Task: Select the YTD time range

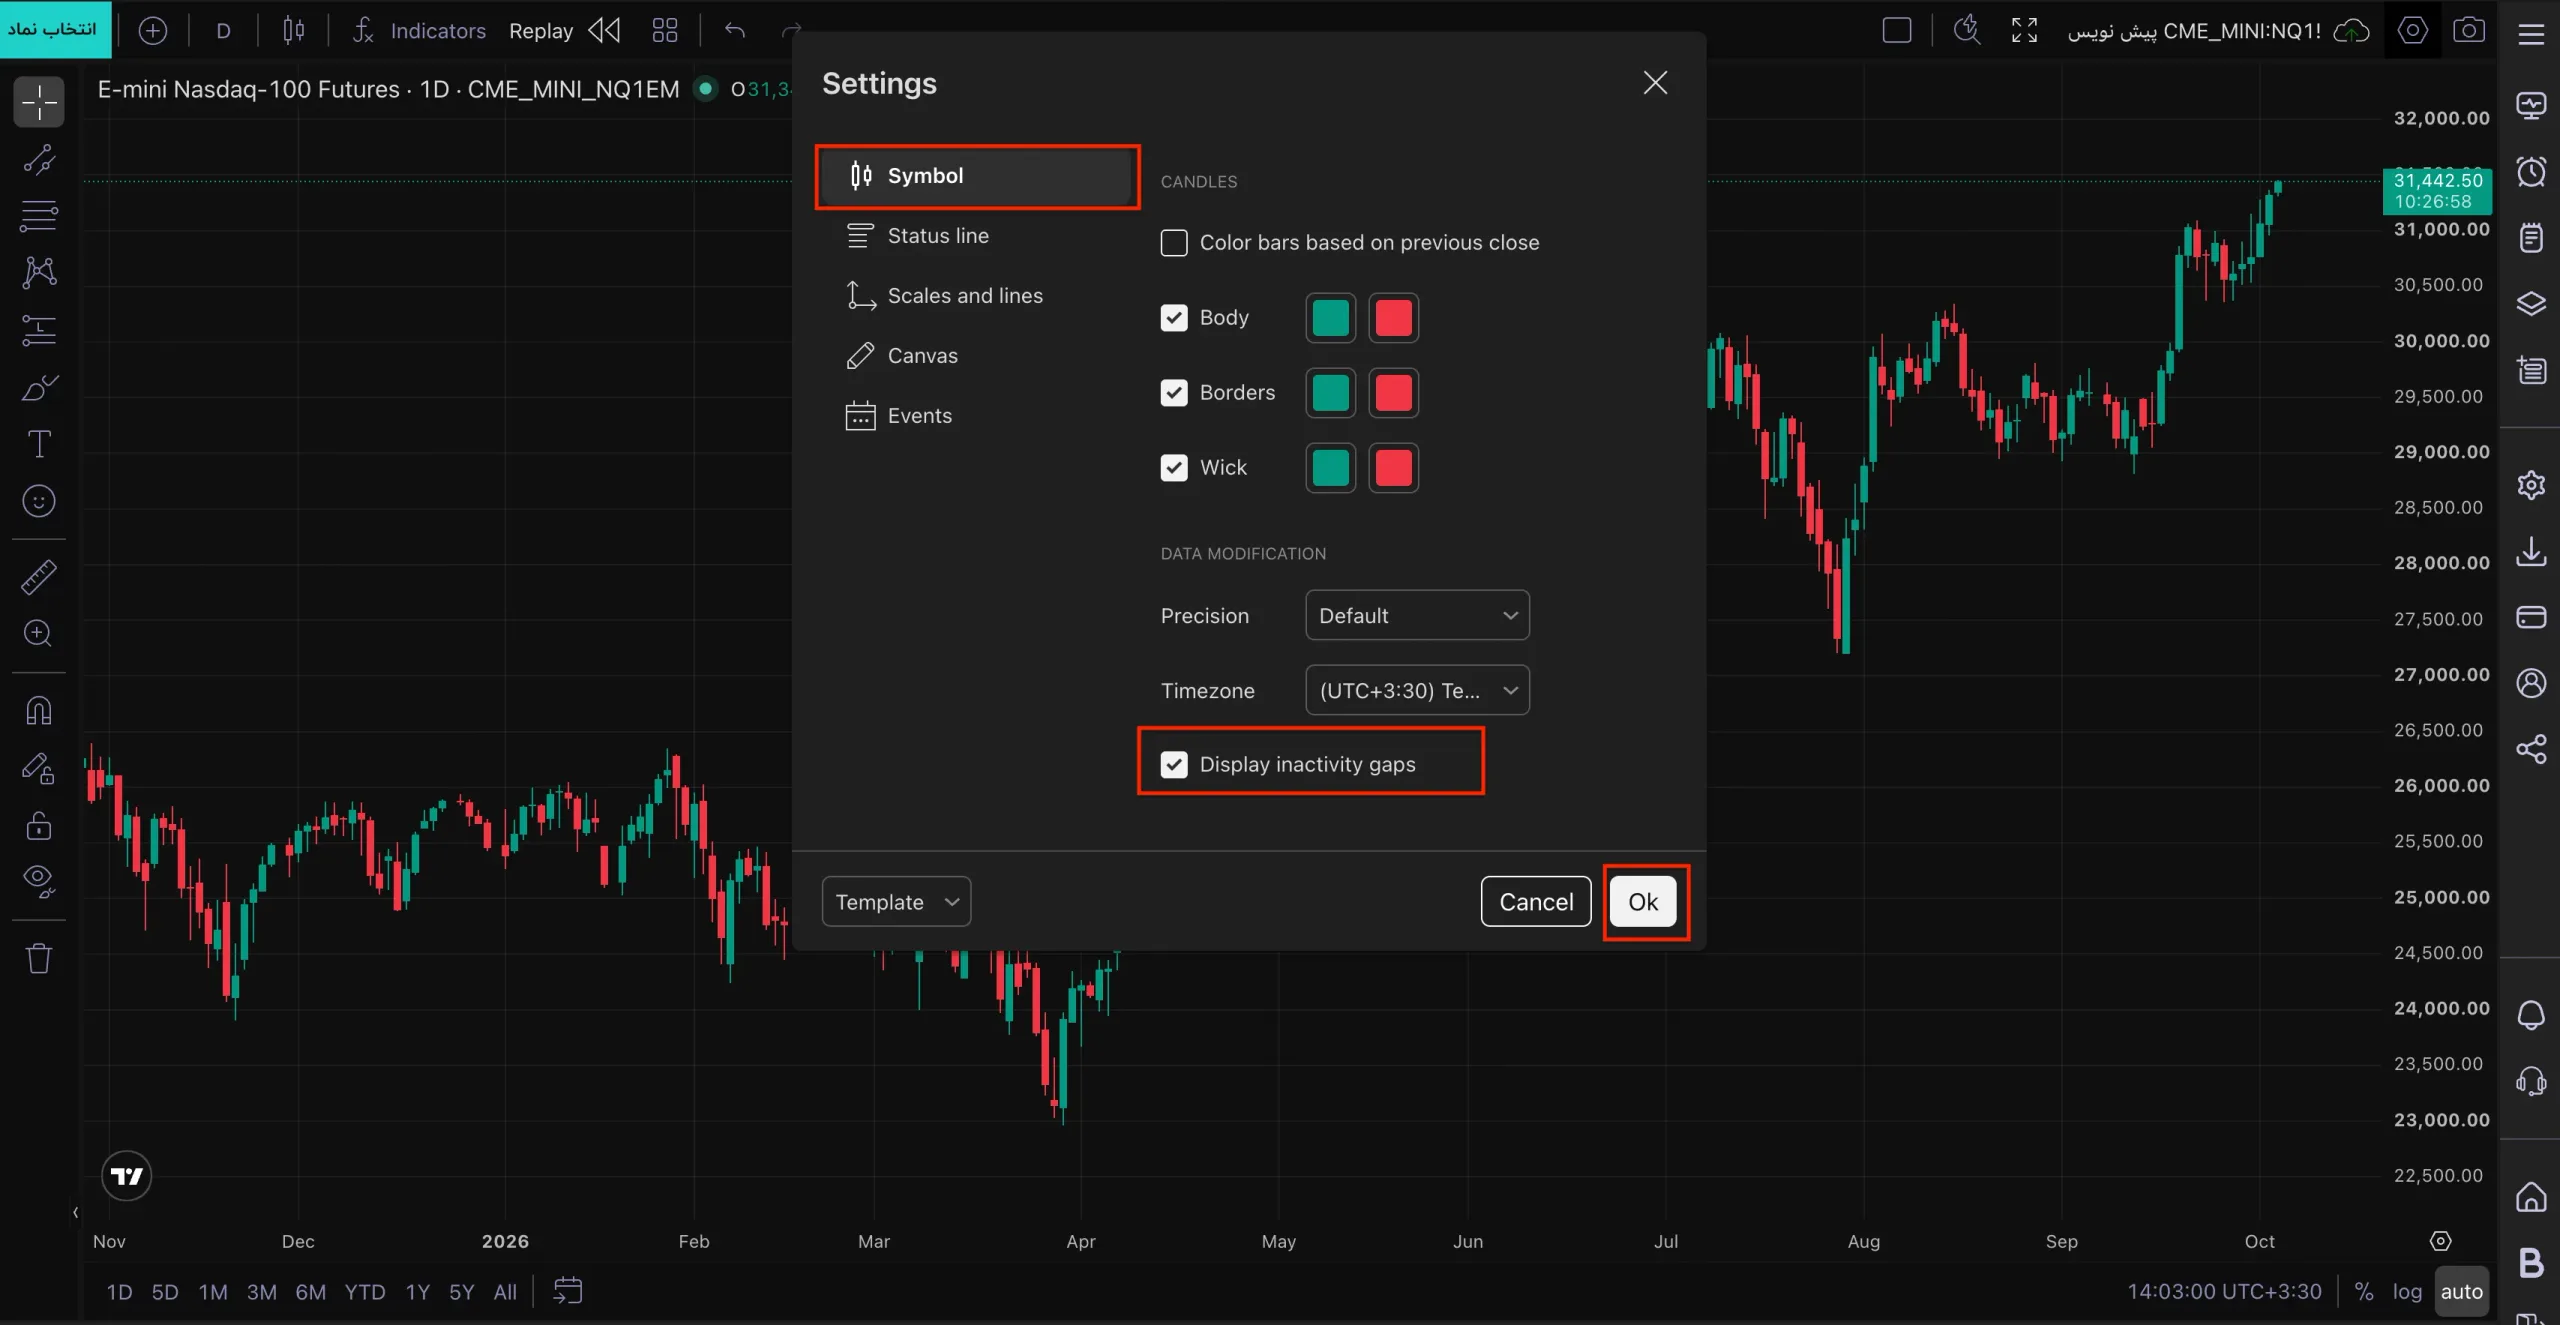Action: [364, 1291]
